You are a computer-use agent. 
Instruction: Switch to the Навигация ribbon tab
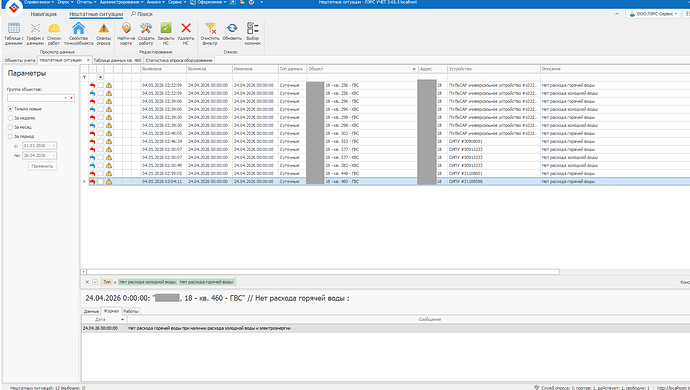[44, 14]
